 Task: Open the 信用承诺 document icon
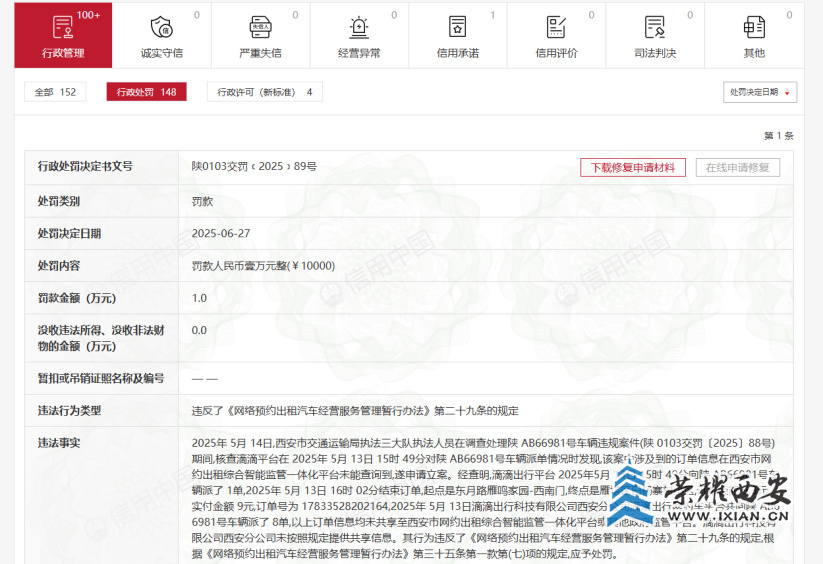pos(458,27)
